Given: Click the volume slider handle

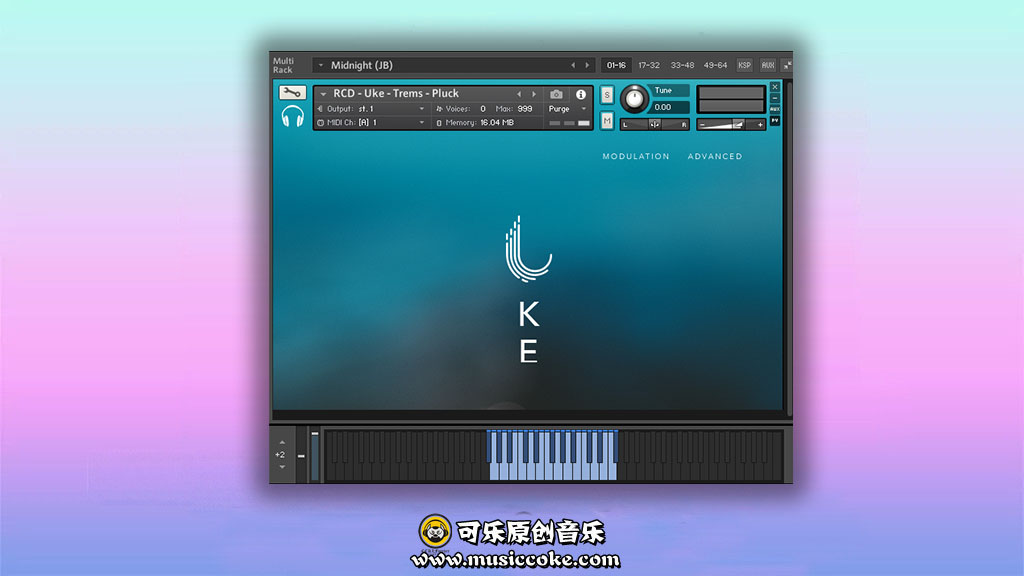Looking at the screenshot, I should coord(738,125).
